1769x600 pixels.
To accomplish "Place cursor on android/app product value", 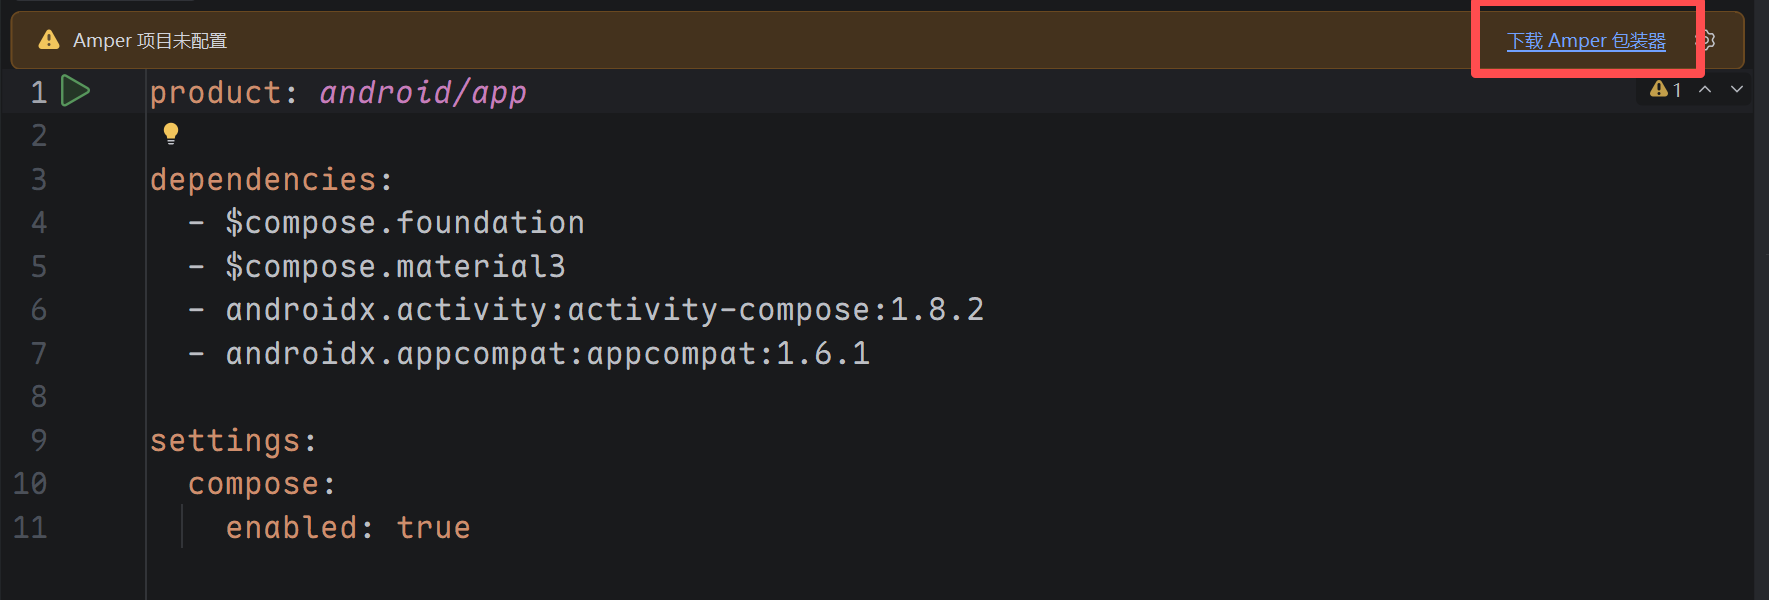I will click(x=422, y=93).
